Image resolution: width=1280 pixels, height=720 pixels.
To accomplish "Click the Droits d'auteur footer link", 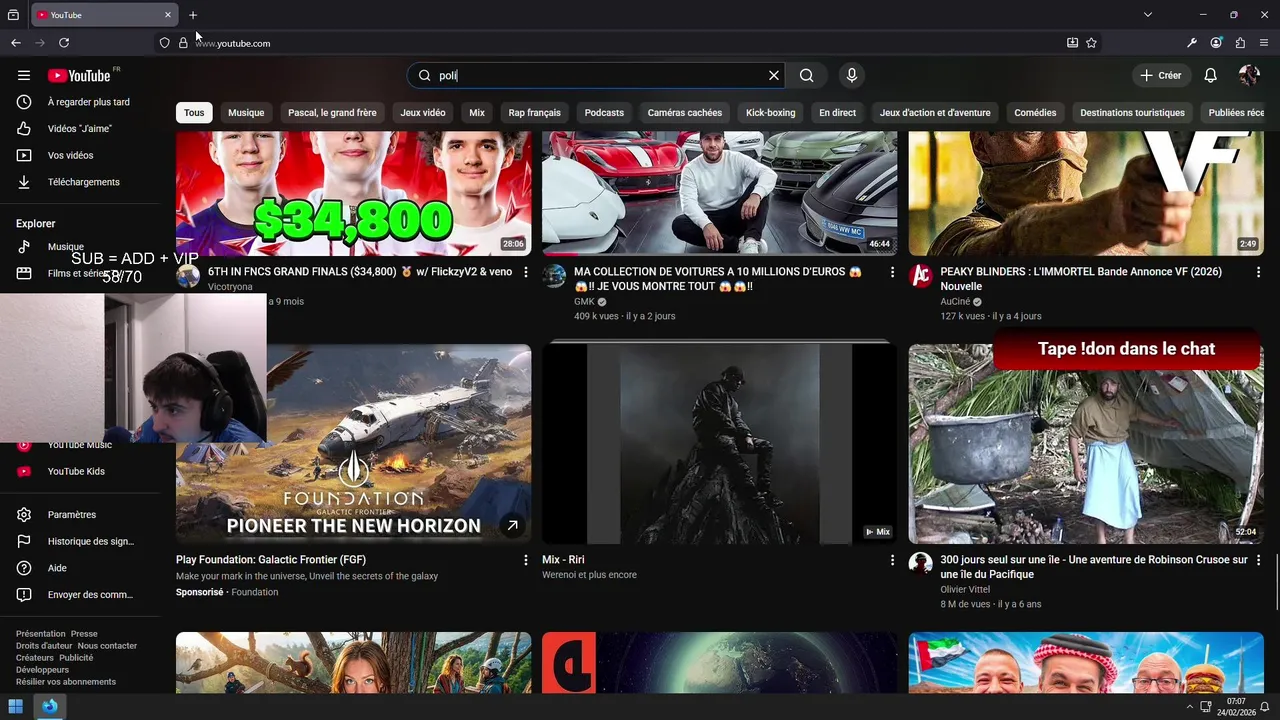I will tap(44, 646).
